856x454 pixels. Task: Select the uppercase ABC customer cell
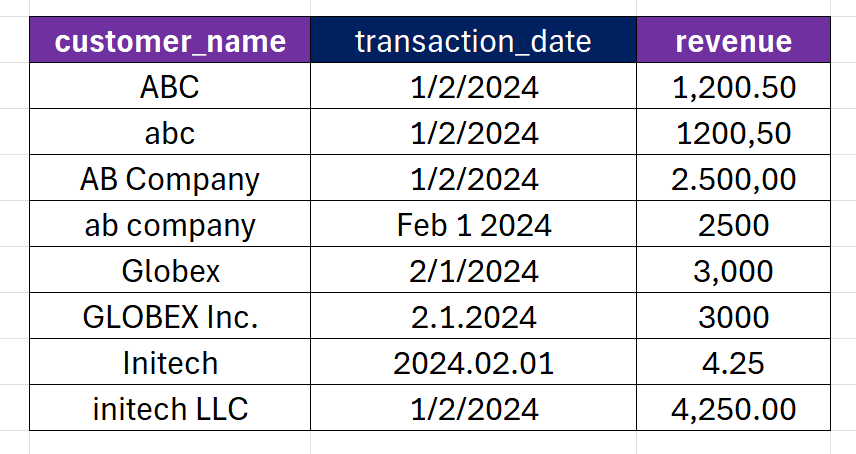[170, 87]
